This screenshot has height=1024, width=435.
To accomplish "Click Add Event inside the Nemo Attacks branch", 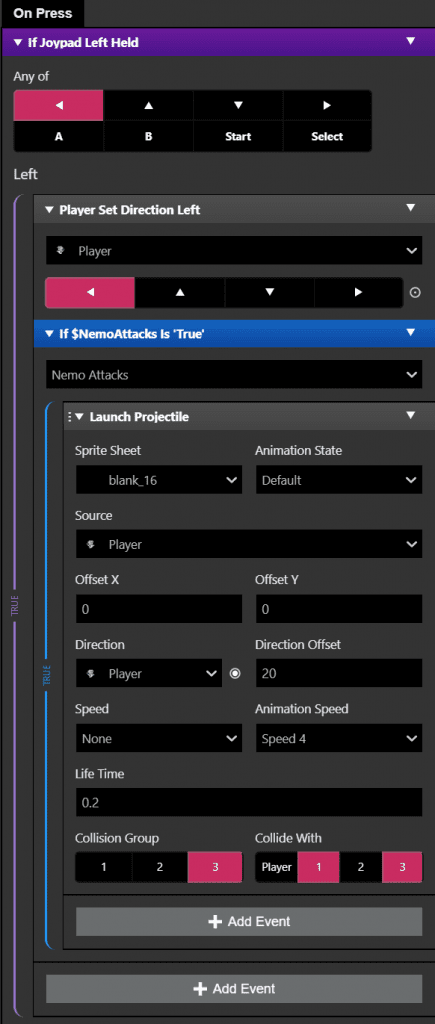I will pyautogui.click(x=249, y=921).
